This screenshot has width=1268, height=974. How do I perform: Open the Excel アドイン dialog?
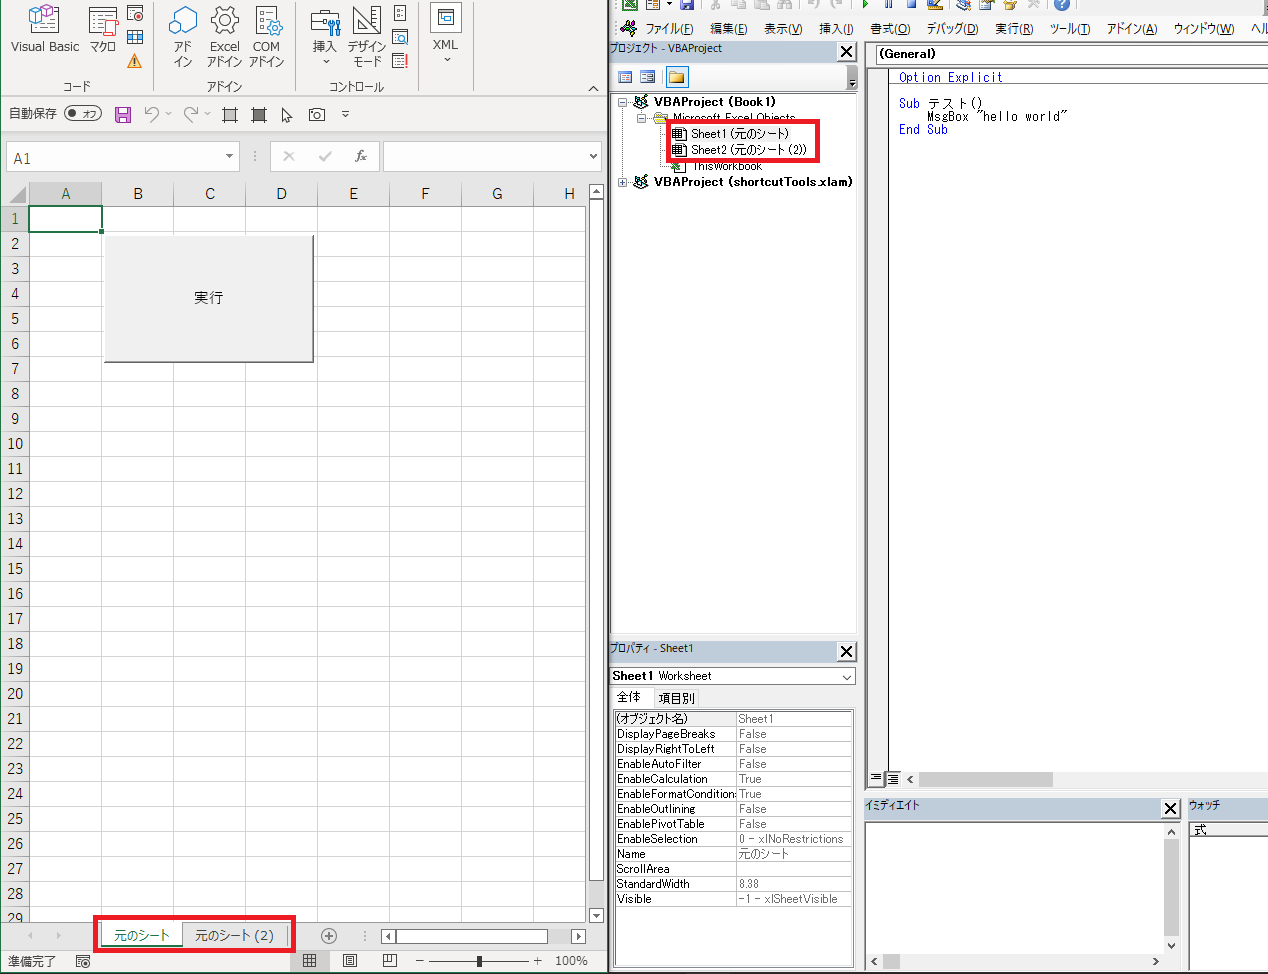[x=224, y=35]
